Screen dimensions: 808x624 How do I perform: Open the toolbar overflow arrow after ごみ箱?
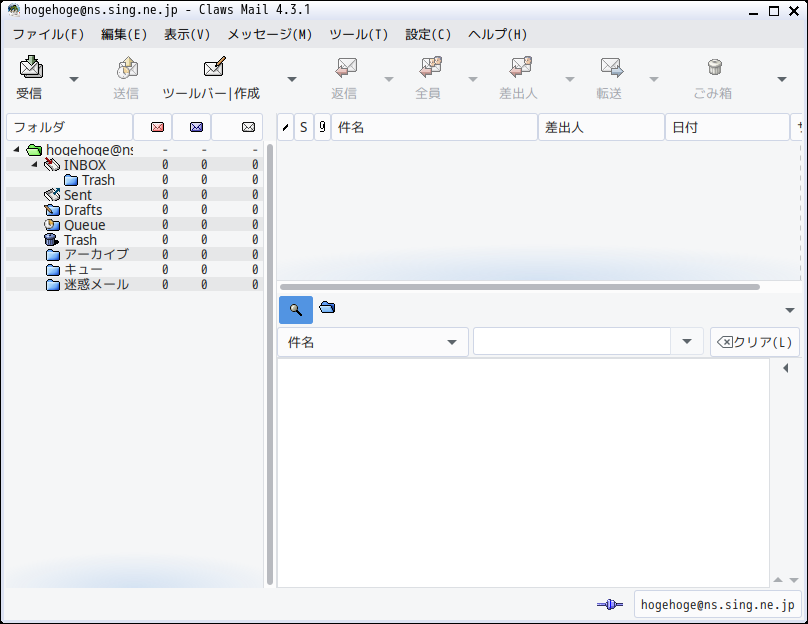coord(782,79)
